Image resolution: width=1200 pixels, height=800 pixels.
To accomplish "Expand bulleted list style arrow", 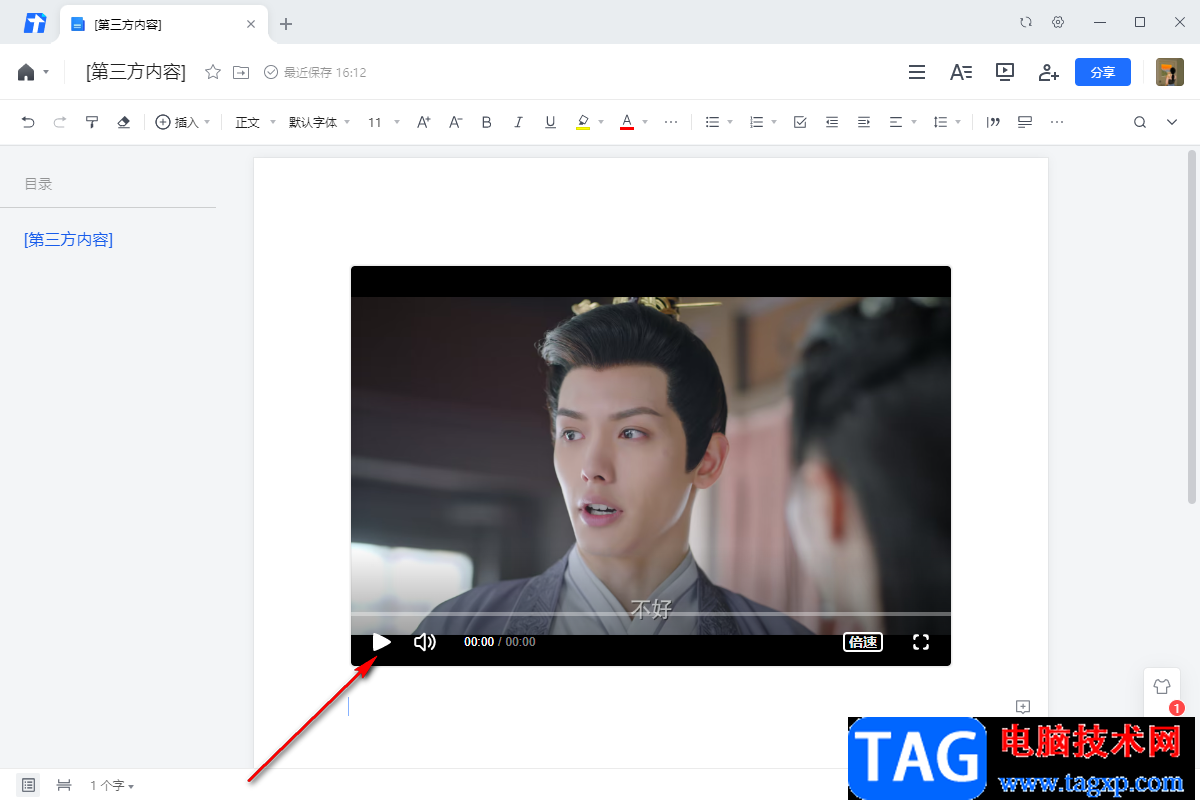I will coord(730,122).
